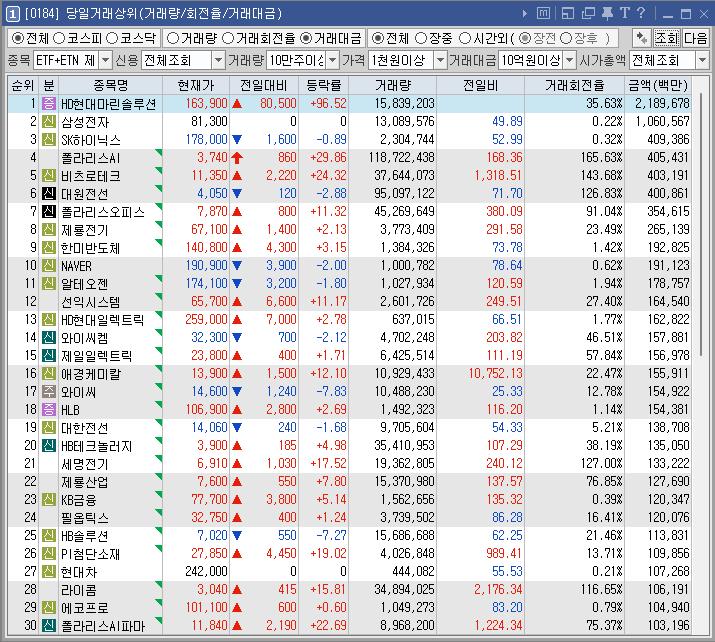Viewport: 715px width, 642px height.
Task: Click 대한전선 price 14,060
Action: tap(209, 427)
